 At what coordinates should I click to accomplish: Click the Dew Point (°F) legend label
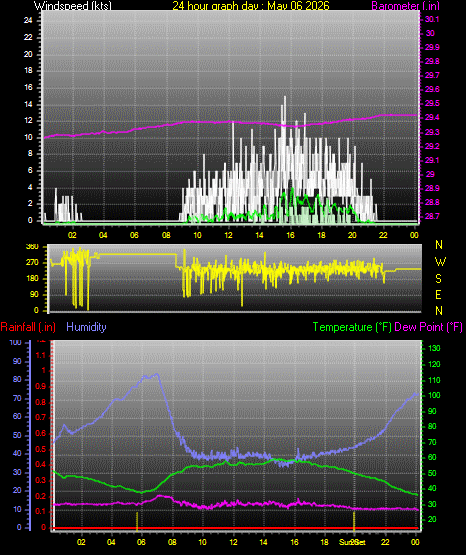[428, 327]
